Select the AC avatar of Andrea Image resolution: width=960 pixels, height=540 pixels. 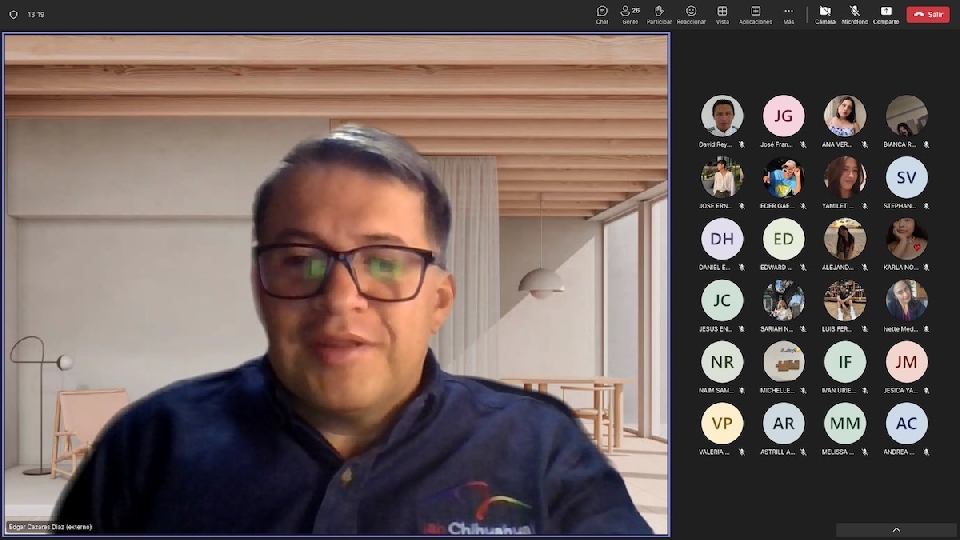click(x=907, y=423)
